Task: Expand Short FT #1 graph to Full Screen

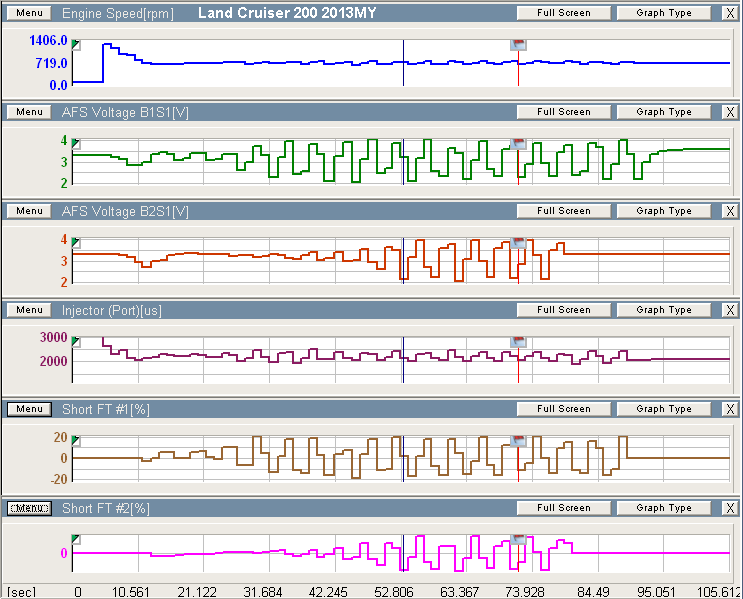Action: 563,409
